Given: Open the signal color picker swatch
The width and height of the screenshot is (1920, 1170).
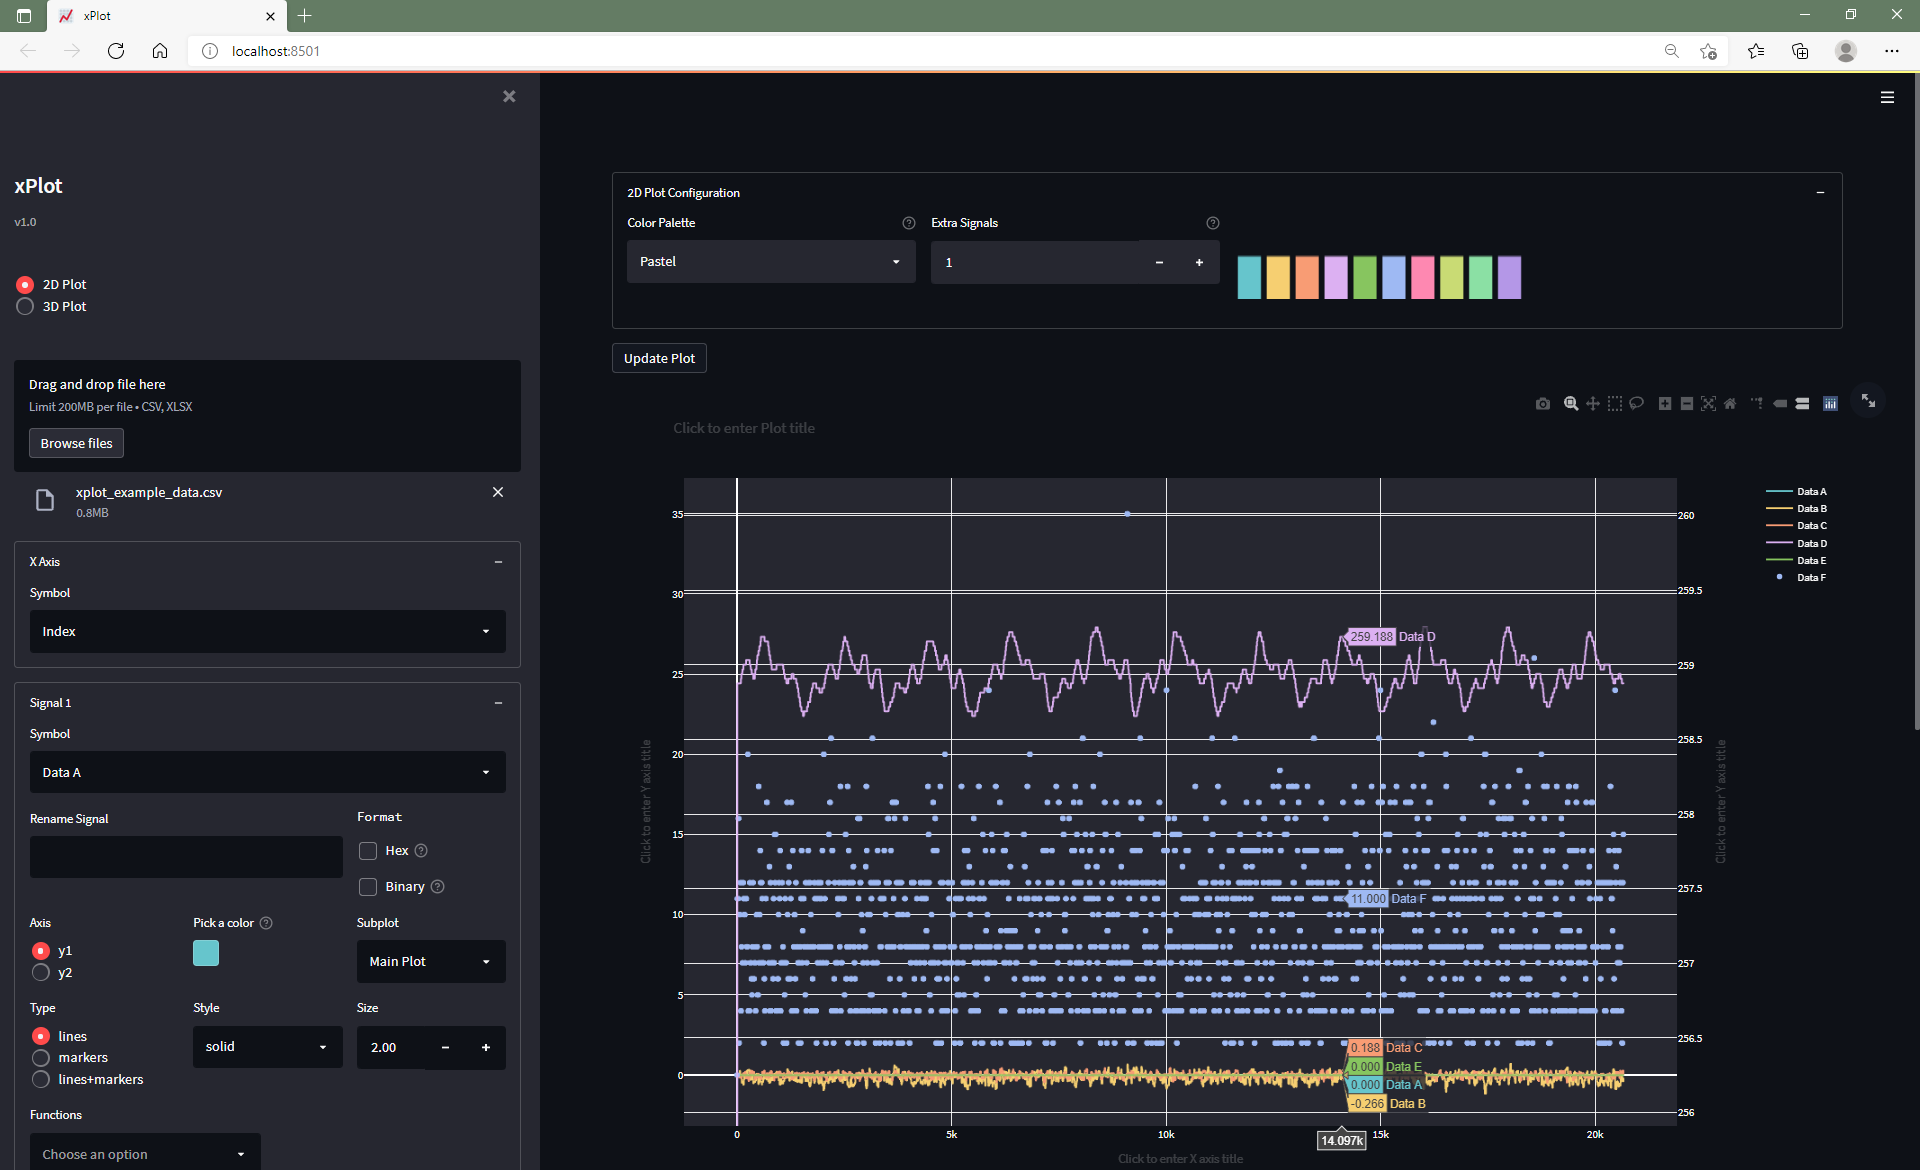Looking at the screenshot, I should [x=206, y=953].
